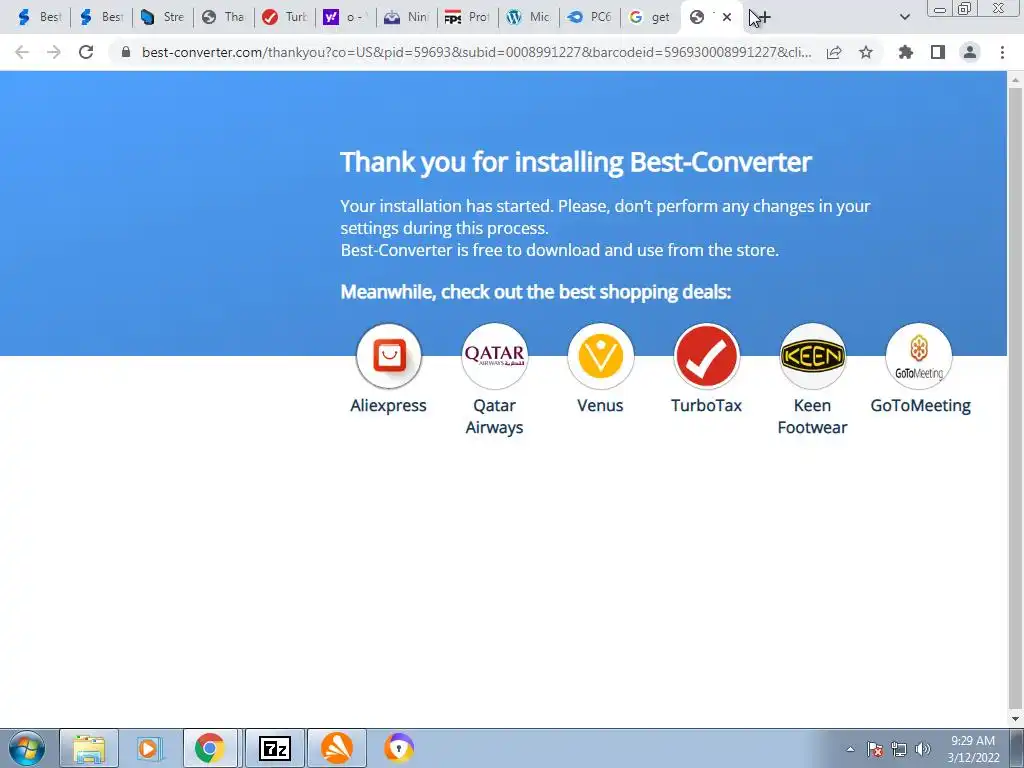This screenshot has width=1024, height=768.
Task: Open Windows Explorer from the taskbar
Action: pyautogui.click(x=89, y=748)
